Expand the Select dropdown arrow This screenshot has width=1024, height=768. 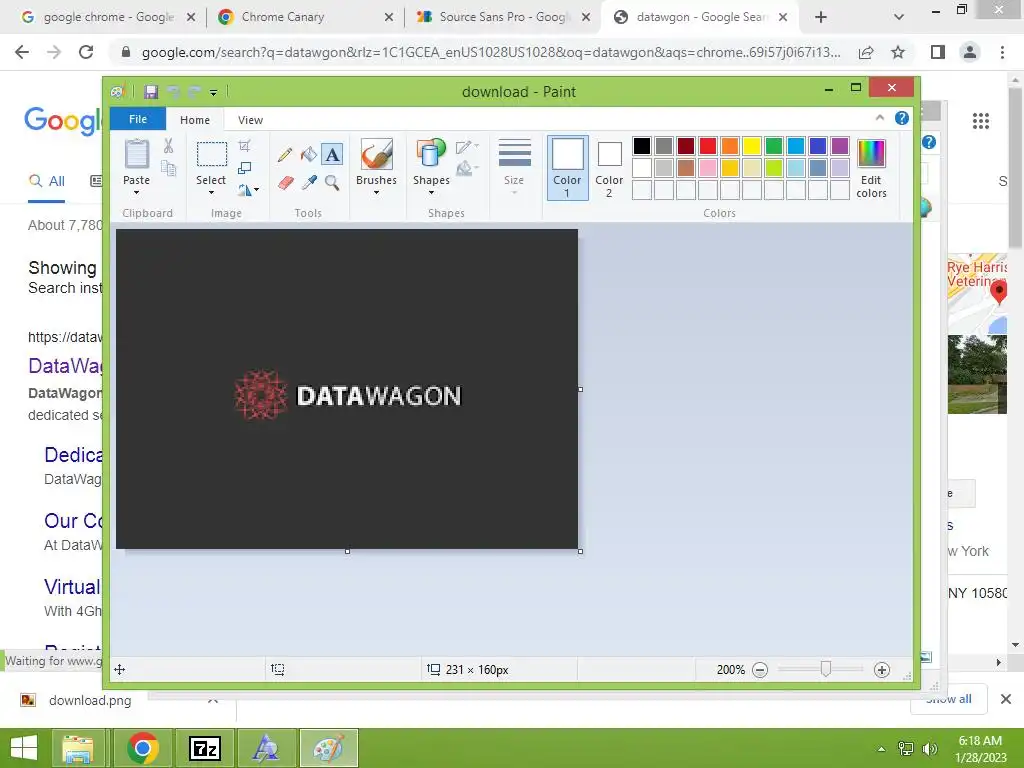pos(211,193)
